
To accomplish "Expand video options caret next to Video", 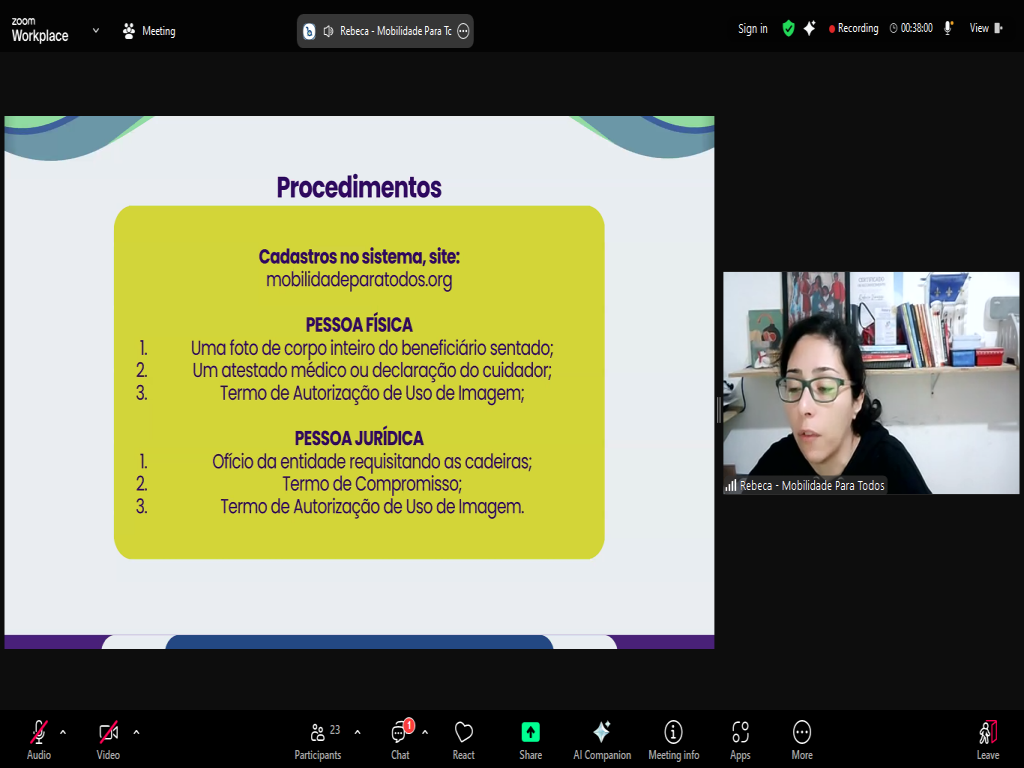I will [x=136, y=731].
